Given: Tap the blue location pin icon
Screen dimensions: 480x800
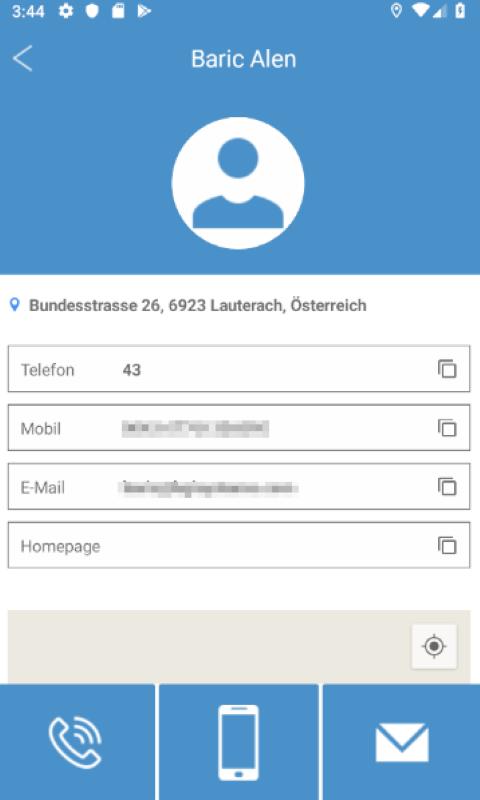Looking at the screenshot, I should pos(15,305).
